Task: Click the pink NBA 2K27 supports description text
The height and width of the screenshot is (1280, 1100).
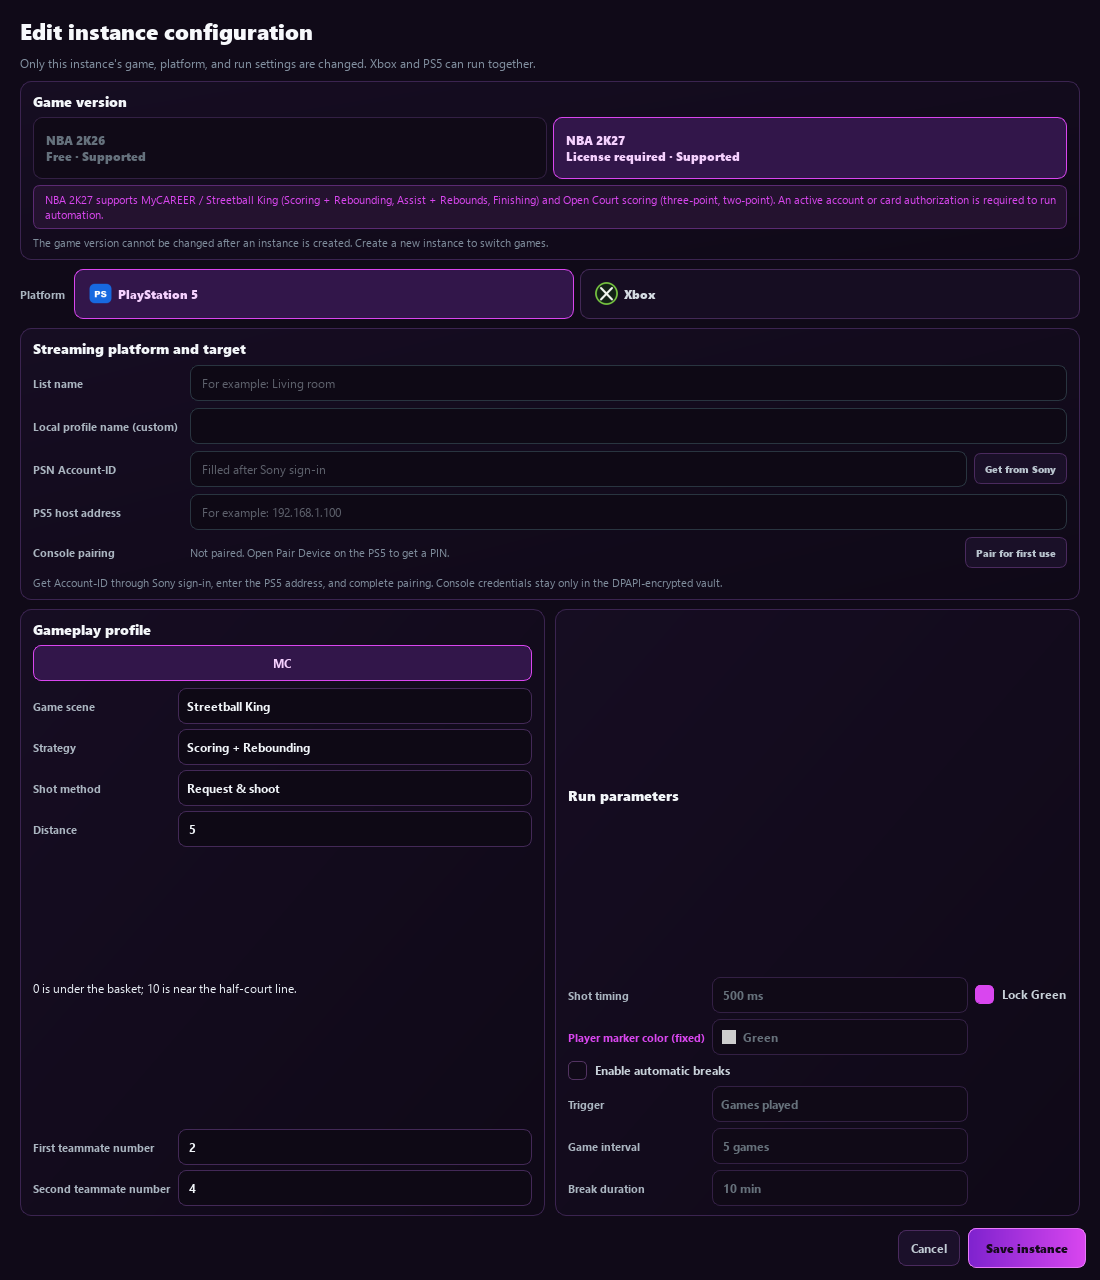Action: tap(550, 207)
